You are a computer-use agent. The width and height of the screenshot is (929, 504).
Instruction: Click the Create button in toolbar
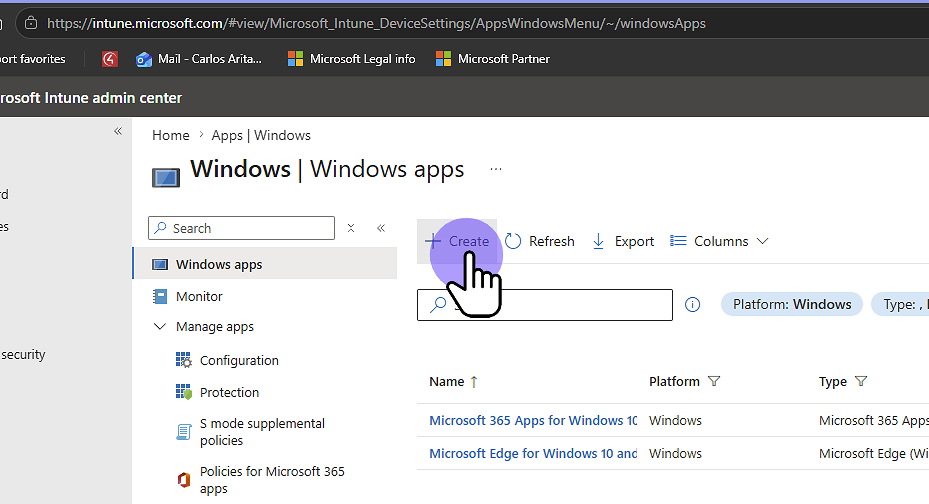(x=457, y=241)
